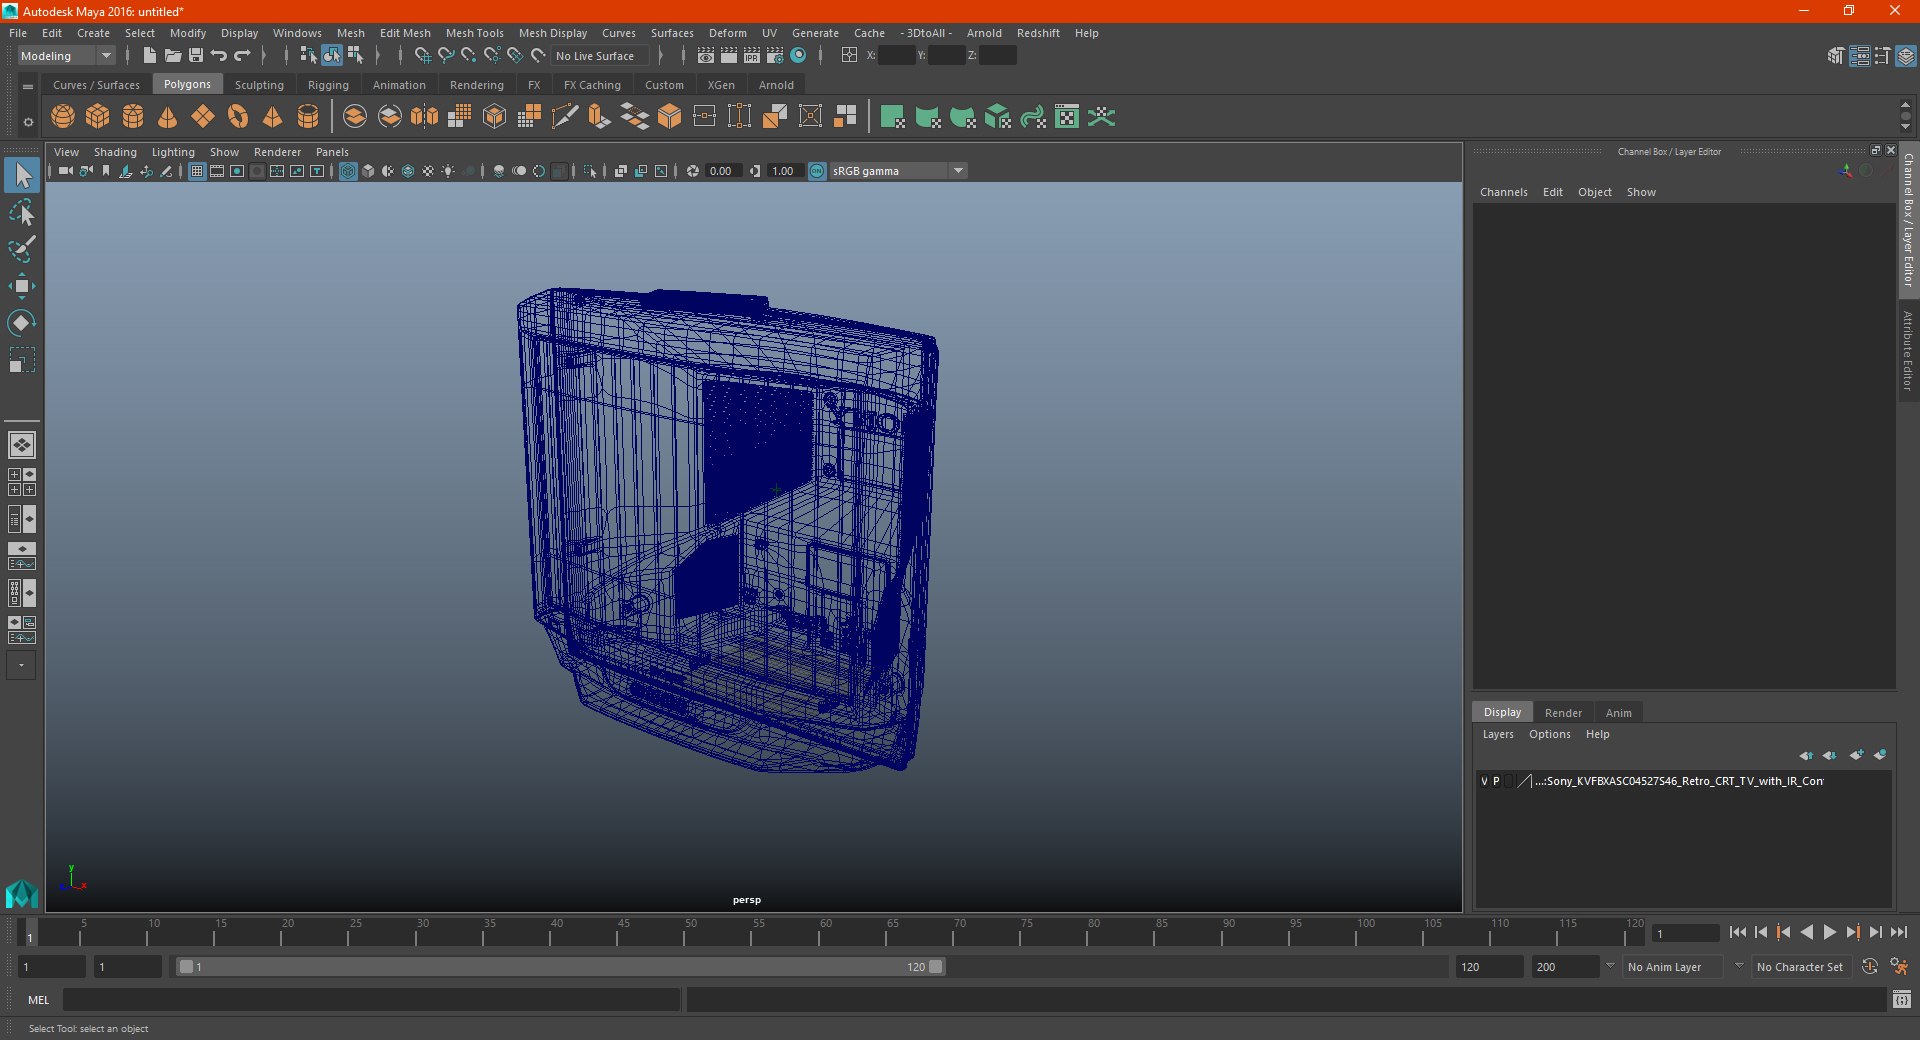Toggle layer visibility V for Sony layer
The image size is (1920, 1040).
click(x=1484, y=781)
